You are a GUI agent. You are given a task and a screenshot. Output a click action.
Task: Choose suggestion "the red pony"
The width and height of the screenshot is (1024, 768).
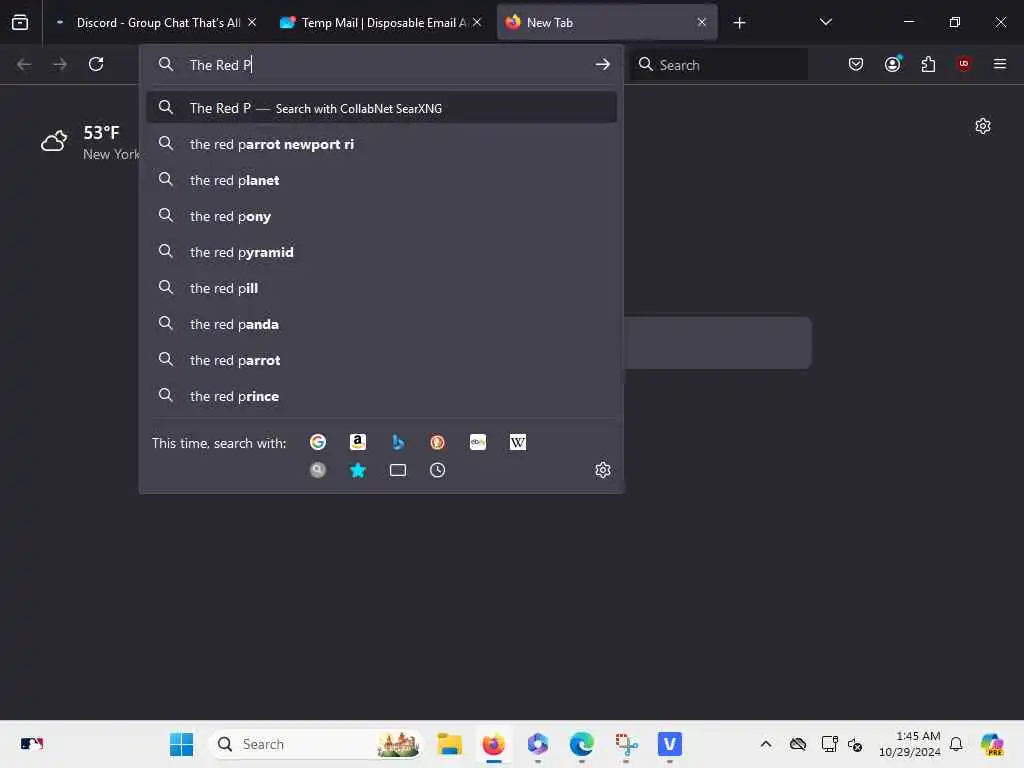point(381,216)
